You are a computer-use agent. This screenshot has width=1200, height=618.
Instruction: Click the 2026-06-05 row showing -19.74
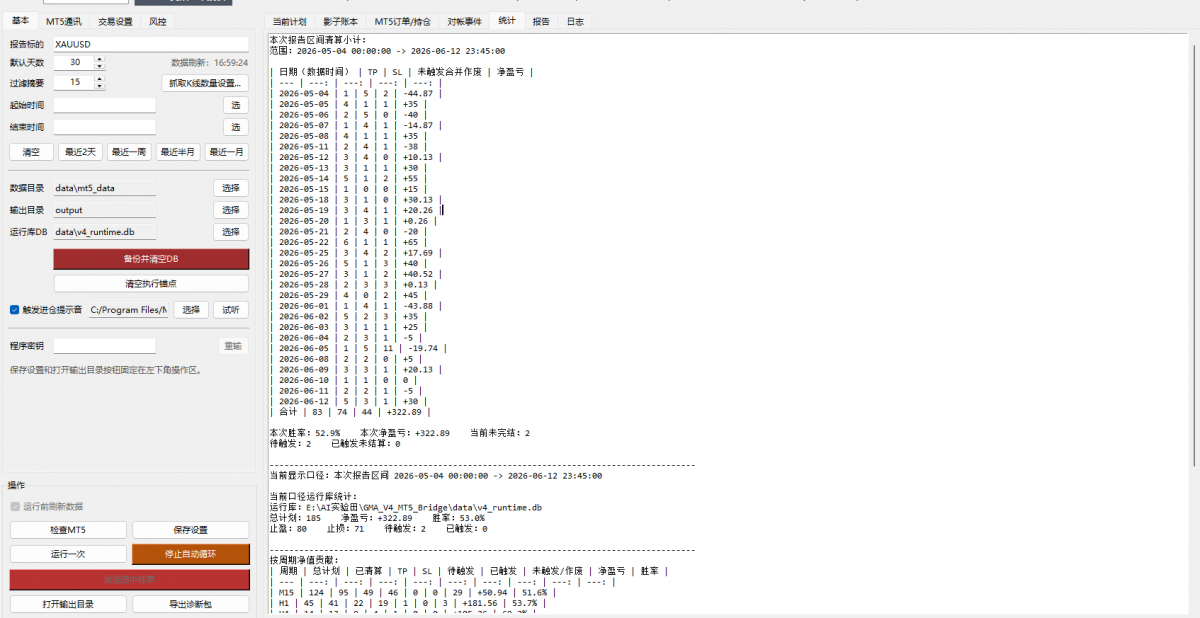click(357, 349)
